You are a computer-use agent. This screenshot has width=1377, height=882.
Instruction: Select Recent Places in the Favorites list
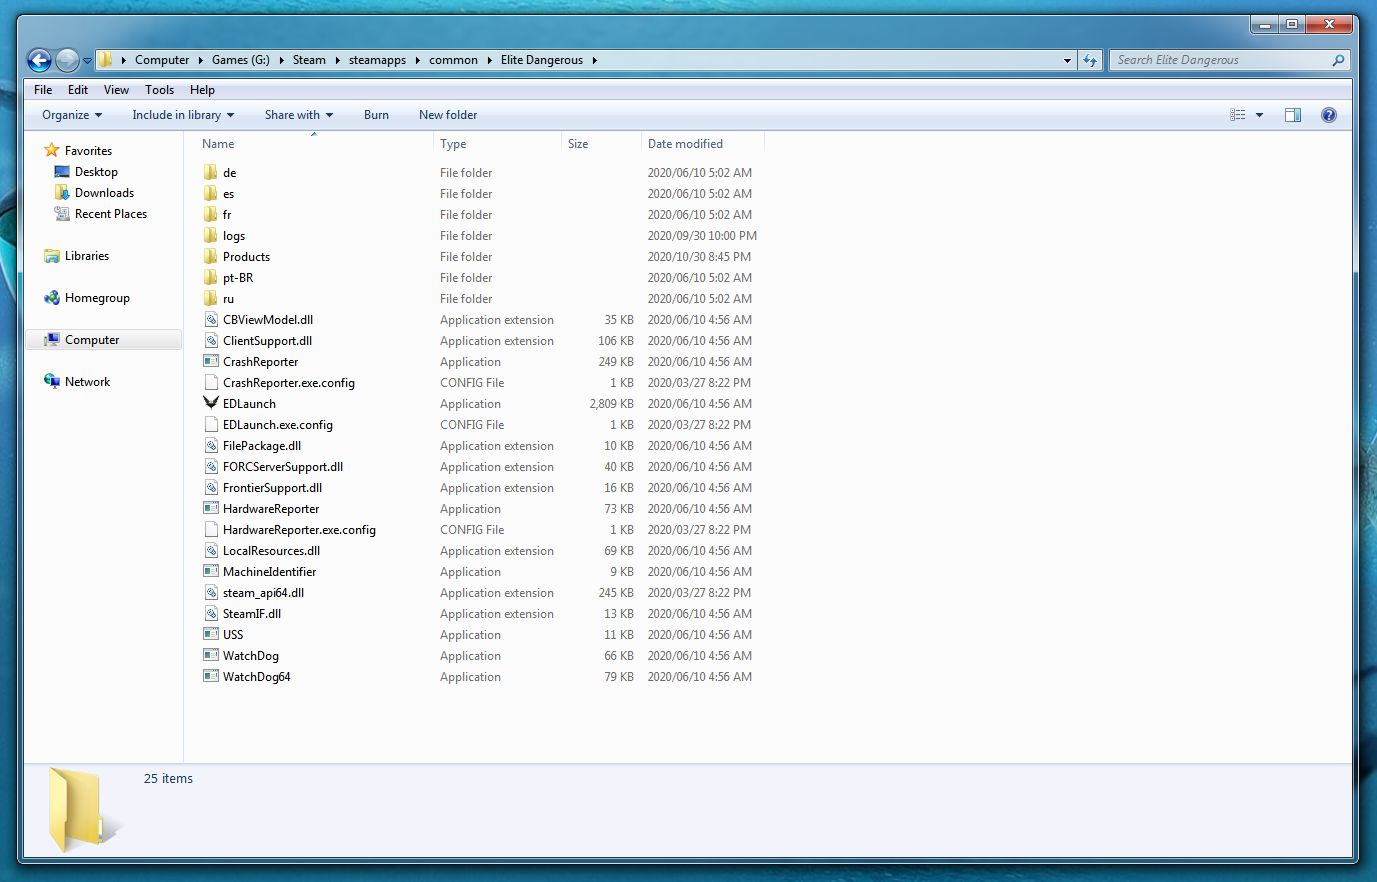(111, 214)
